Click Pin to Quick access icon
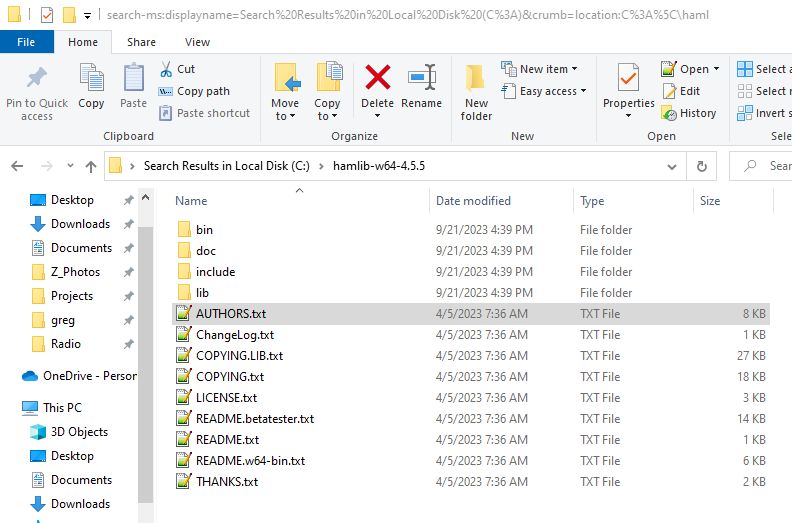Image resolution: width=792 pixels, height=523 pixels. 37,78
